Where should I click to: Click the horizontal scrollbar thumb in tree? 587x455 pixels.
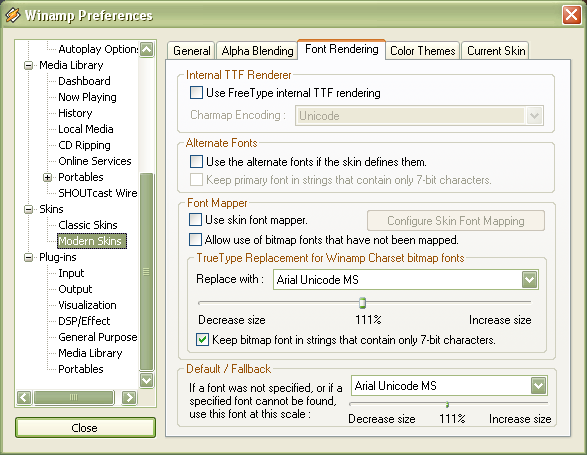(74, 397)
